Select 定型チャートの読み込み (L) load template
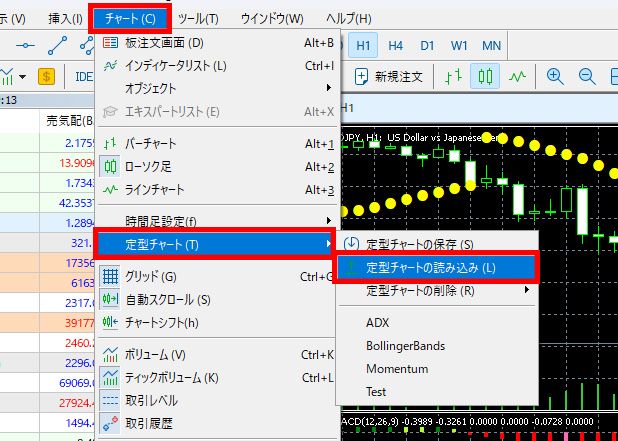The height and width of the screenshot is (441, 618). pos(430,267)
